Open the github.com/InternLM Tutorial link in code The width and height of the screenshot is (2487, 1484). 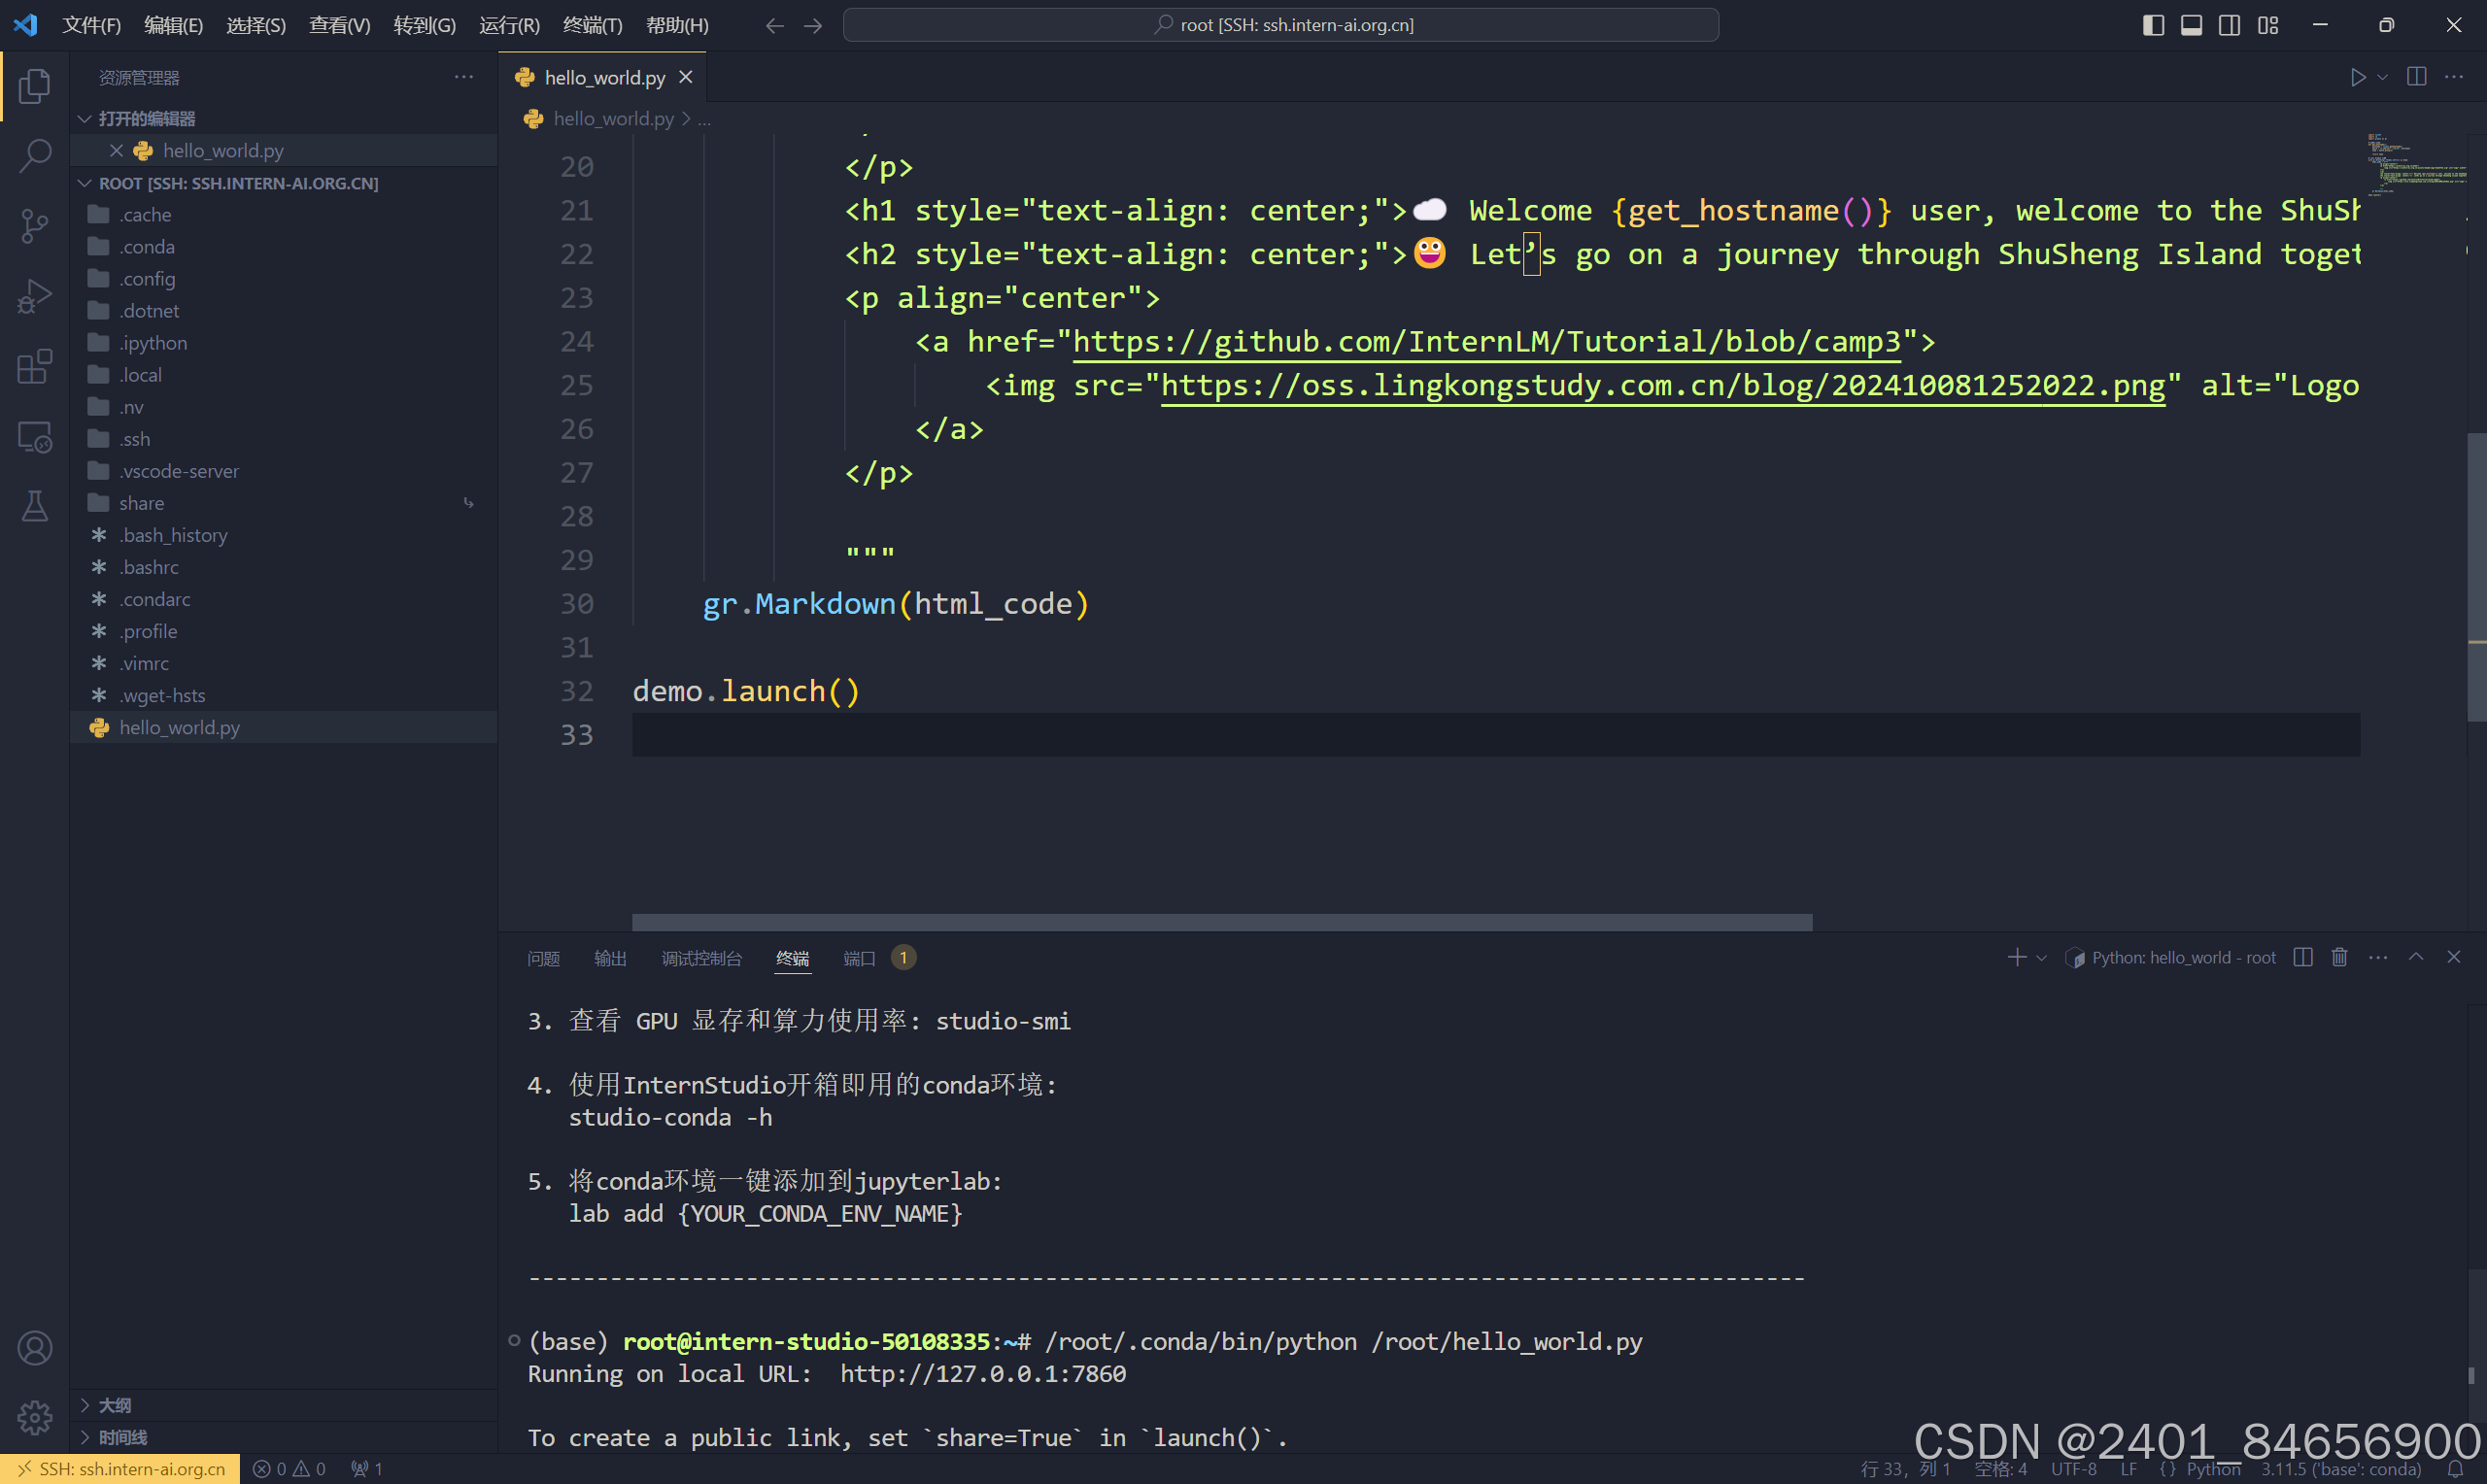[x=1486, y=342]
